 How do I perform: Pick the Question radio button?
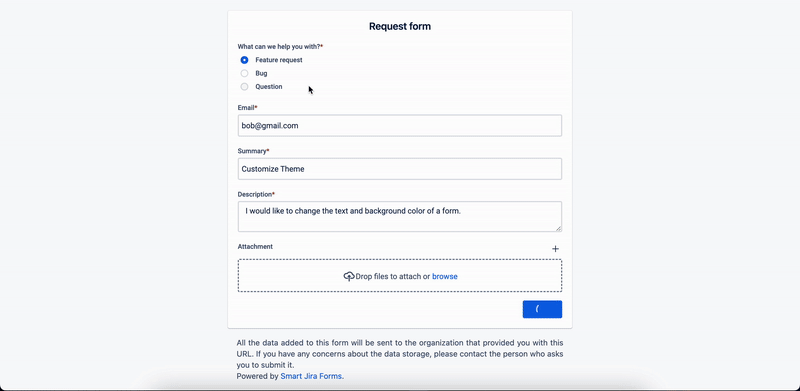[244, 87]
